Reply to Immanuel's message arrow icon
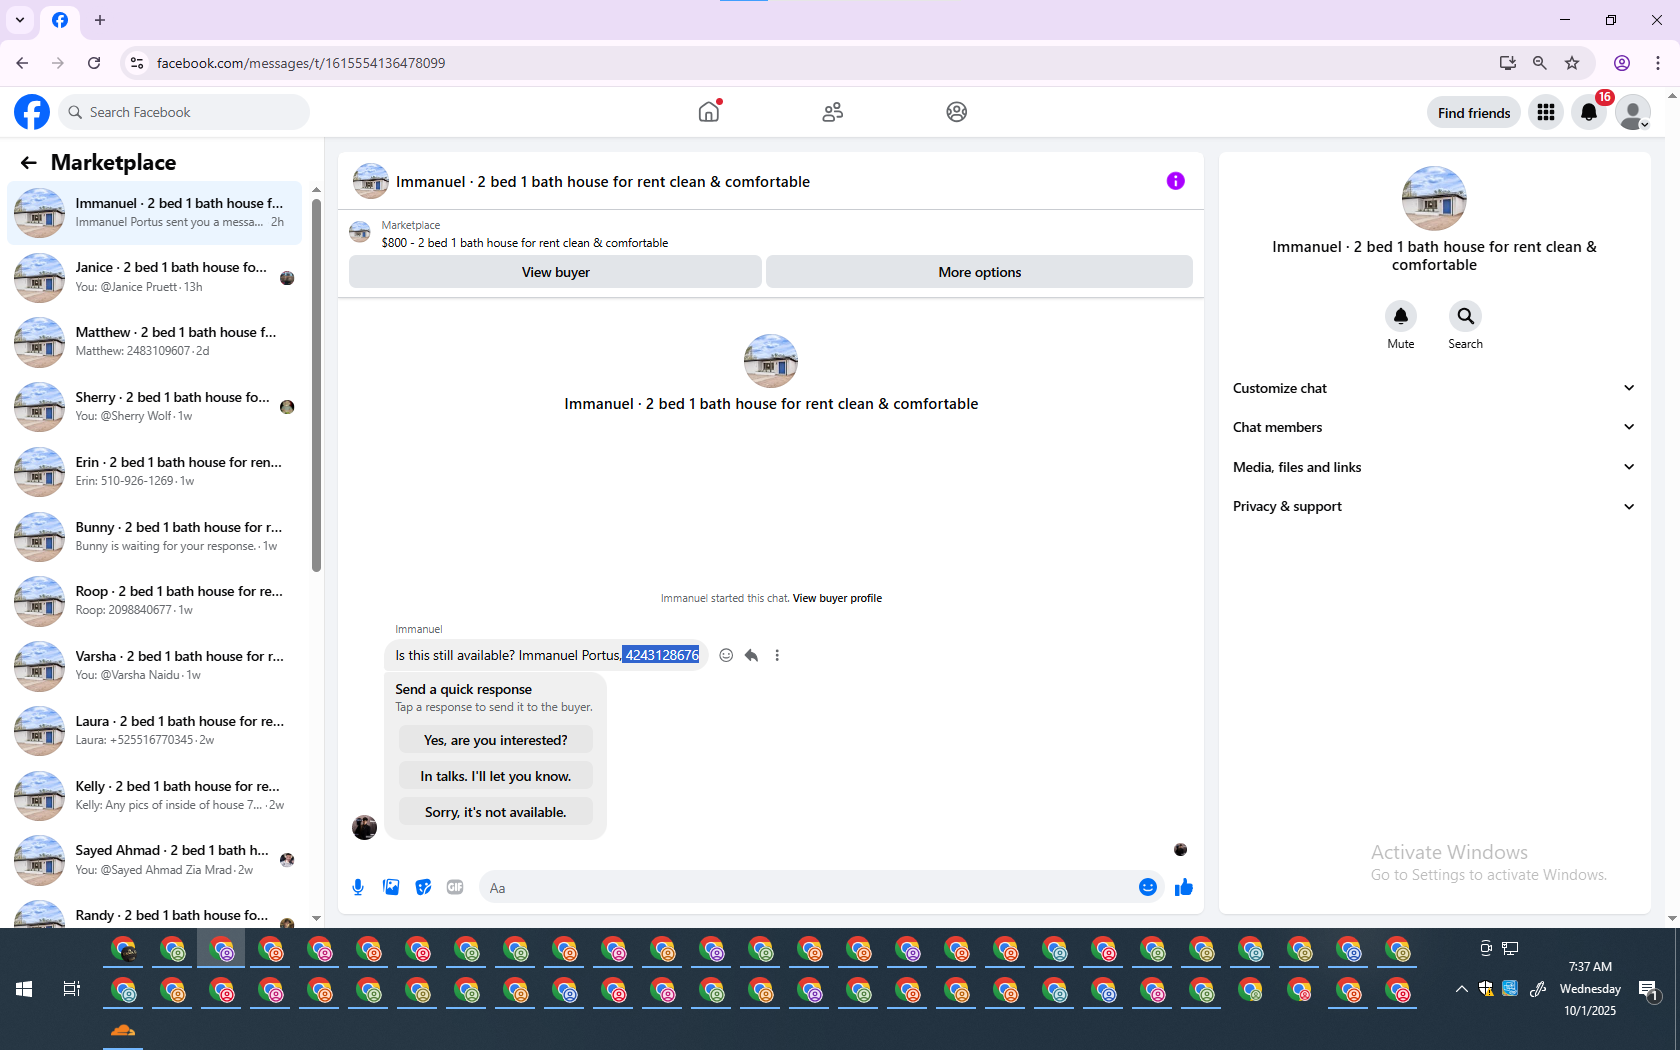 coord(751,655)
